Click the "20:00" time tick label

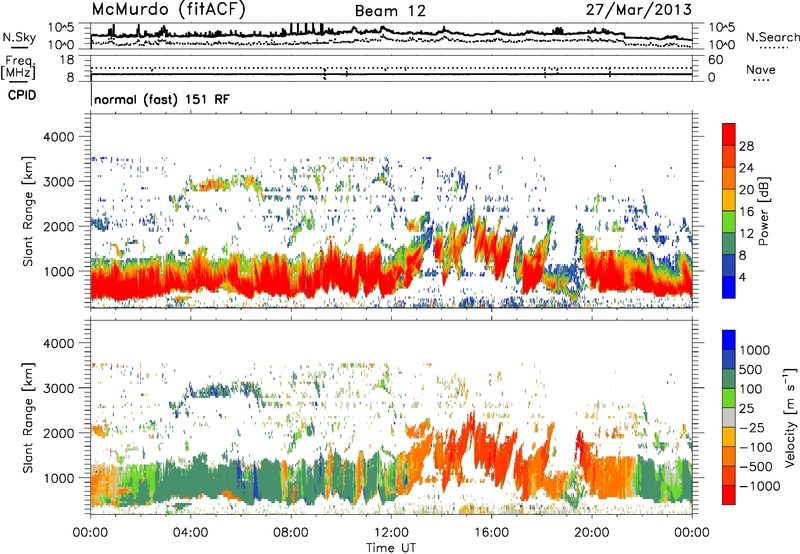pos(591,533)
